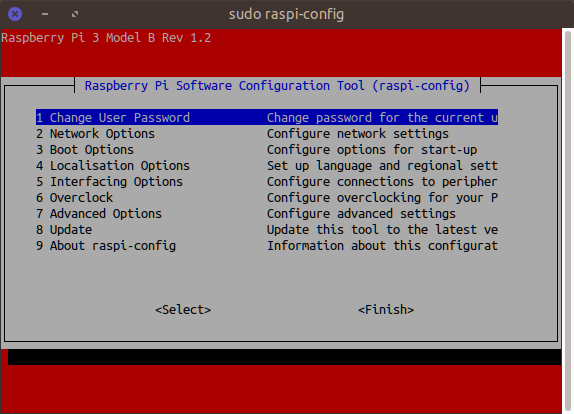
Task: Click 'Configure connections to peripher' description
Action: (382, 182)
